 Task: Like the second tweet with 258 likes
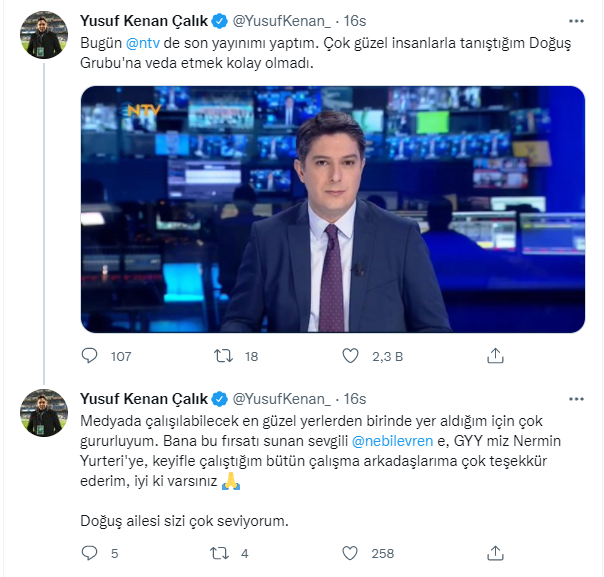(x=350, y=553)
